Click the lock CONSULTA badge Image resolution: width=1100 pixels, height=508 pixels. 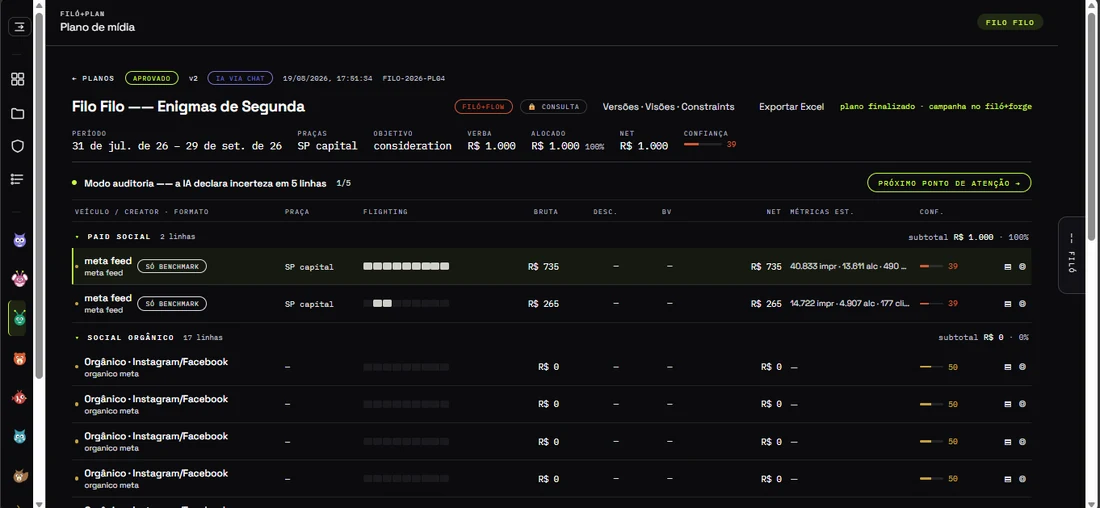[x=554, y=107]
